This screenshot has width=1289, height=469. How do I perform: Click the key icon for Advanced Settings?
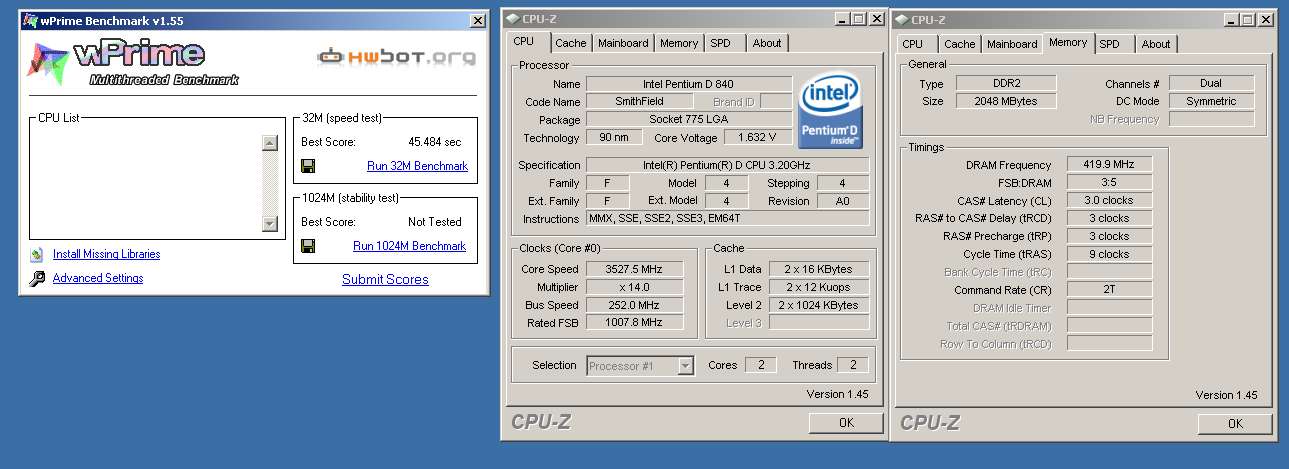tap(37, 279)
